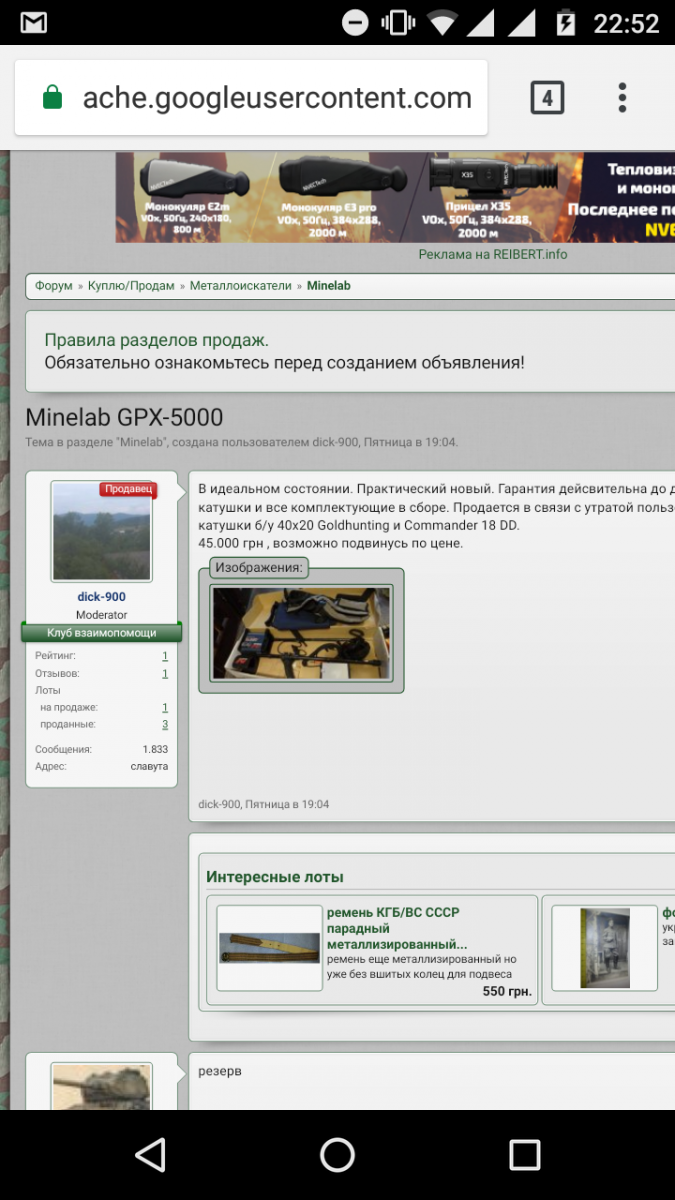The image size is (675, 1200).
Task: Tap the Android Recents square button
Action: [524, 1155]
